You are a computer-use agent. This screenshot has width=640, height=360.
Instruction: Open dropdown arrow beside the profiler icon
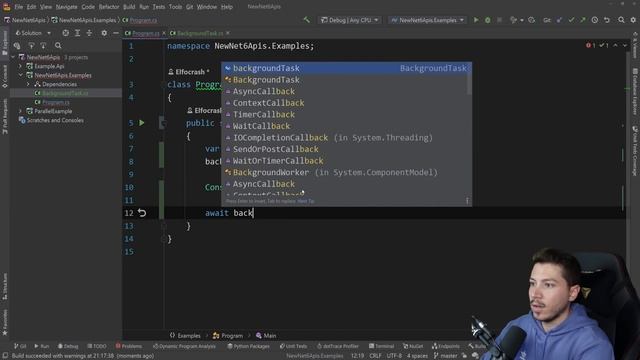[x=522, y=20]
